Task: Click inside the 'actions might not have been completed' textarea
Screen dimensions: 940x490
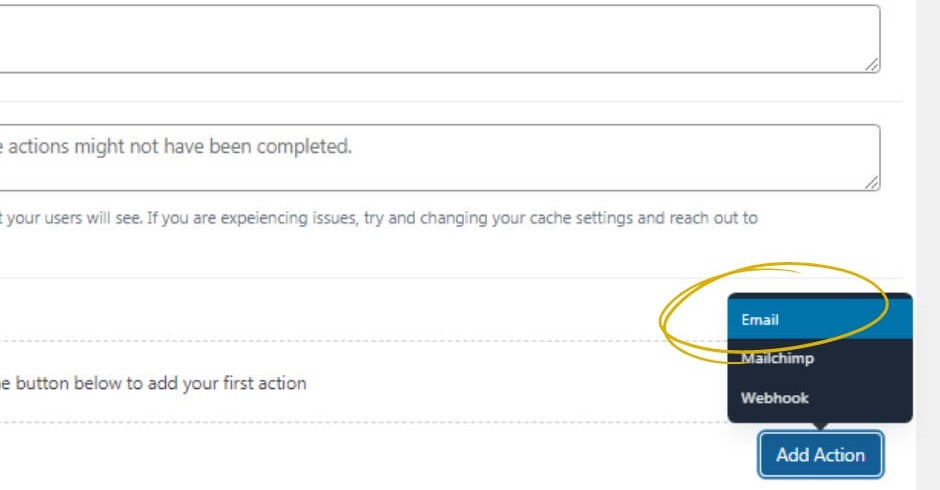Action: 439,158
